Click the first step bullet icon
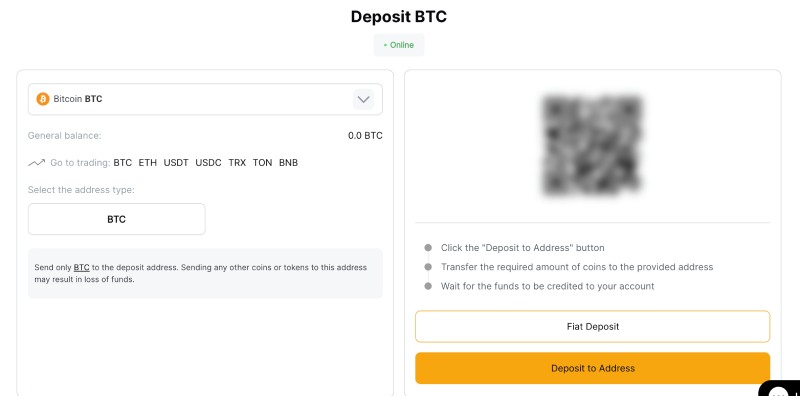800x396 pixels. pos(428,248)
